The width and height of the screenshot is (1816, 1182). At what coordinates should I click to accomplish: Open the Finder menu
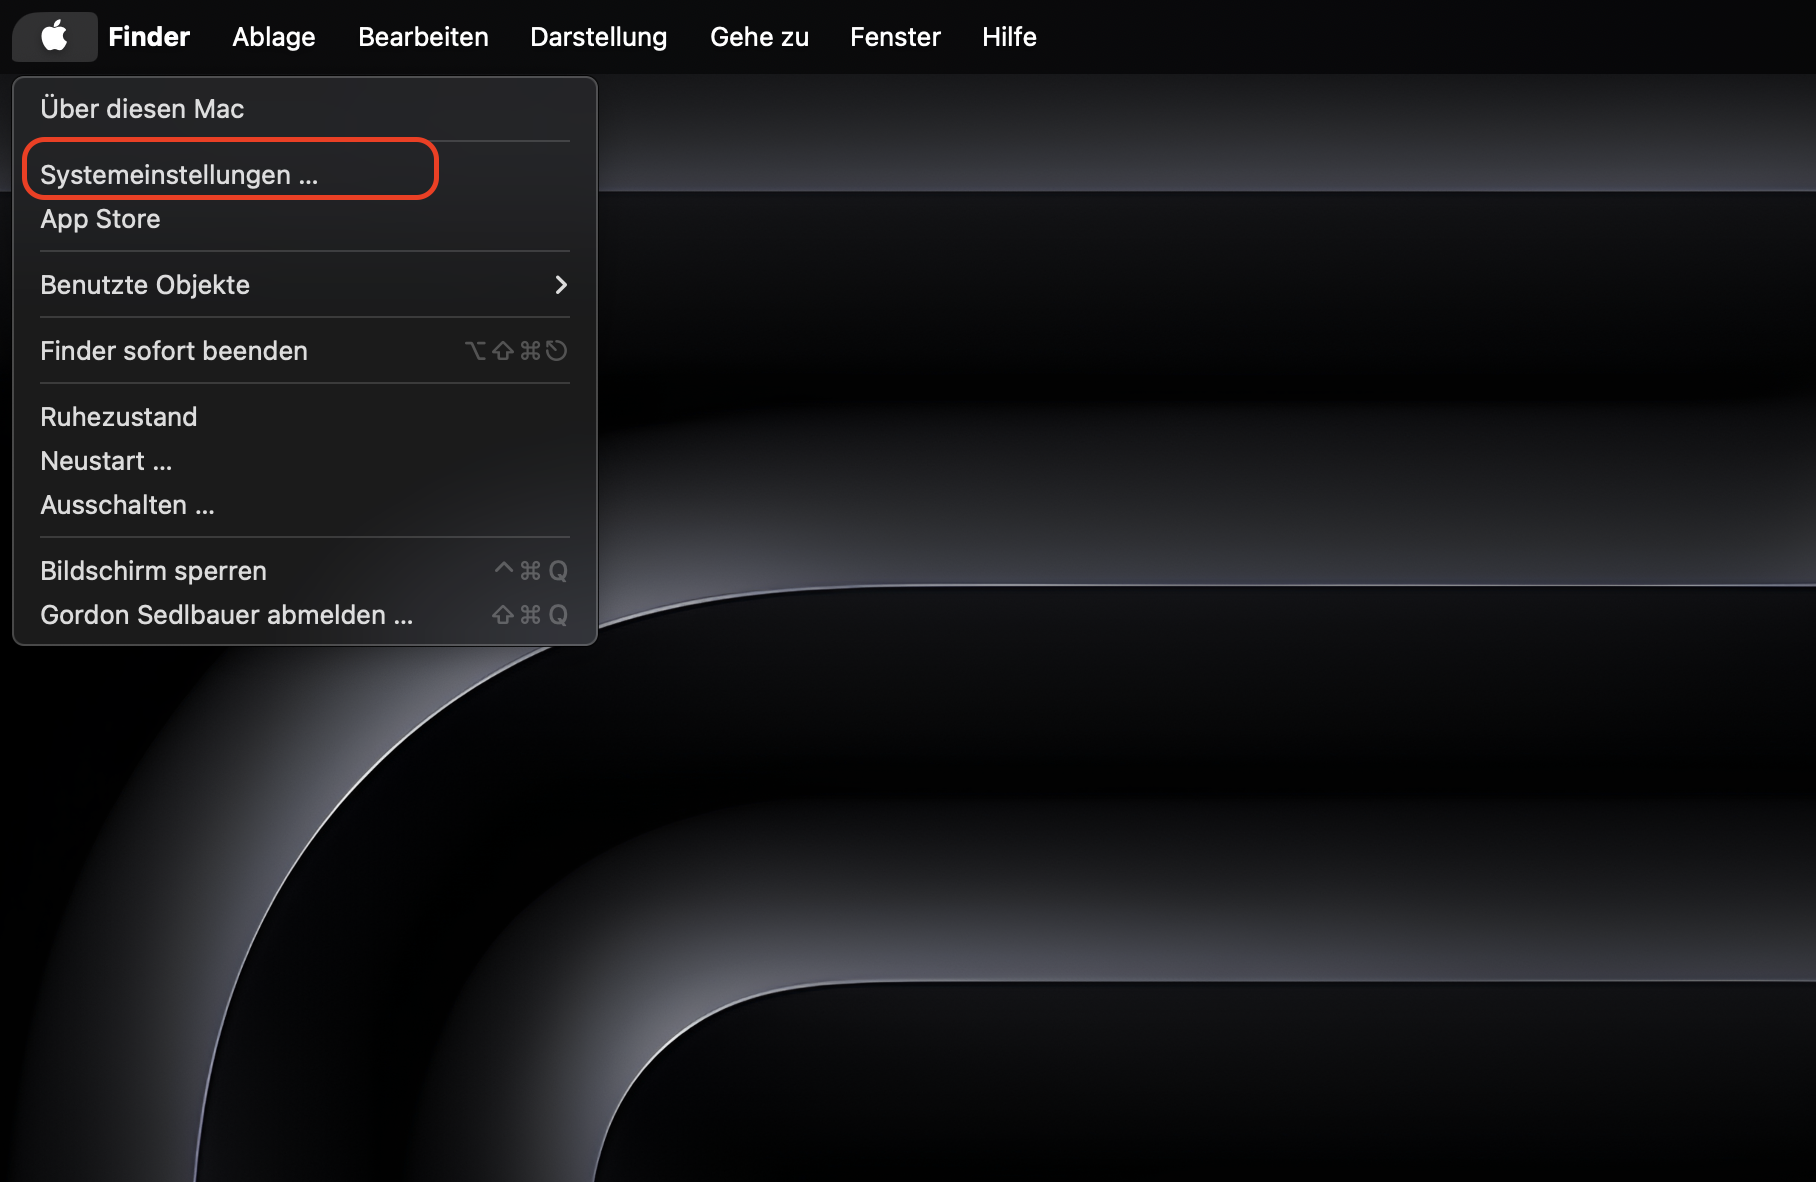[x=148, y=36]
